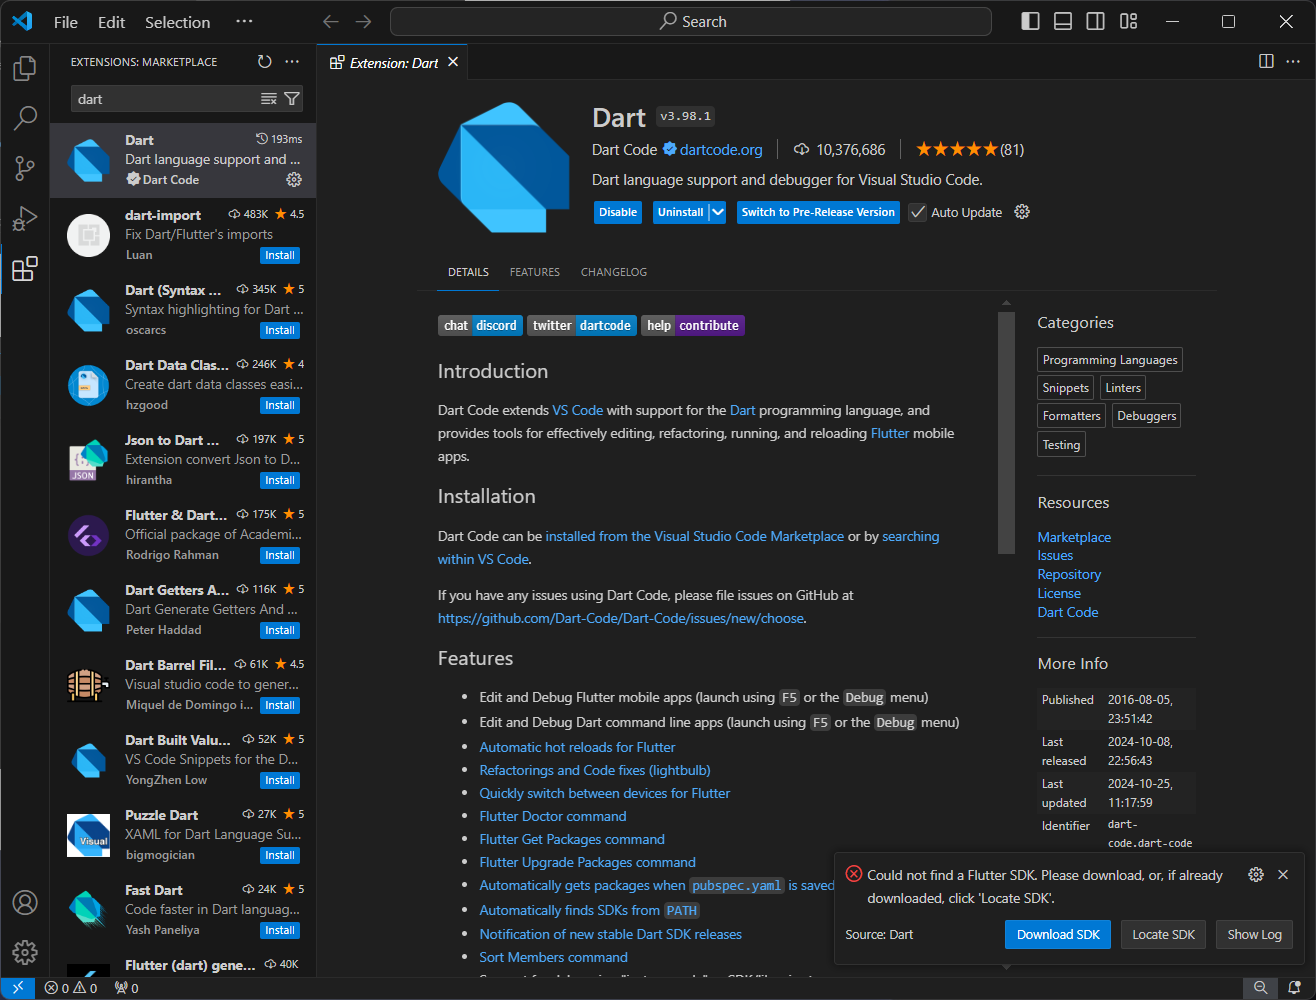Go forward with the navigation arrow

tap(364, 22)
